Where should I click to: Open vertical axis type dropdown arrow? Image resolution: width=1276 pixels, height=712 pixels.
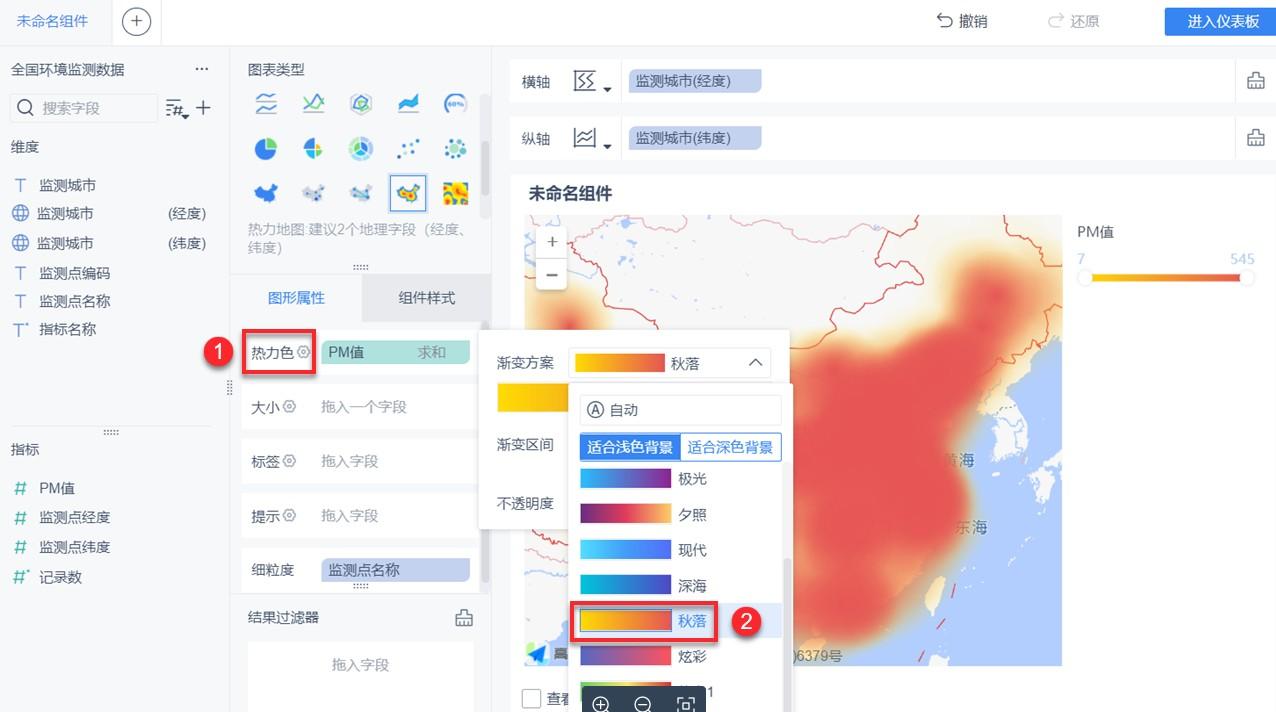point(607,147)
